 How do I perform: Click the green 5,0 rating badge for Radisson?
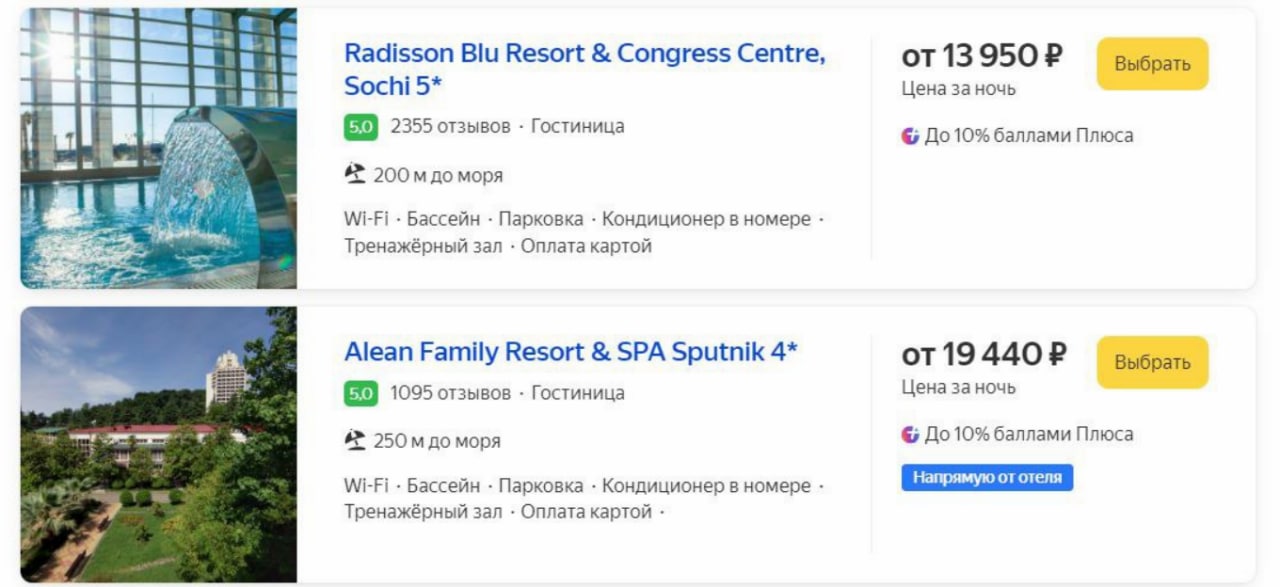coord(360,127)
